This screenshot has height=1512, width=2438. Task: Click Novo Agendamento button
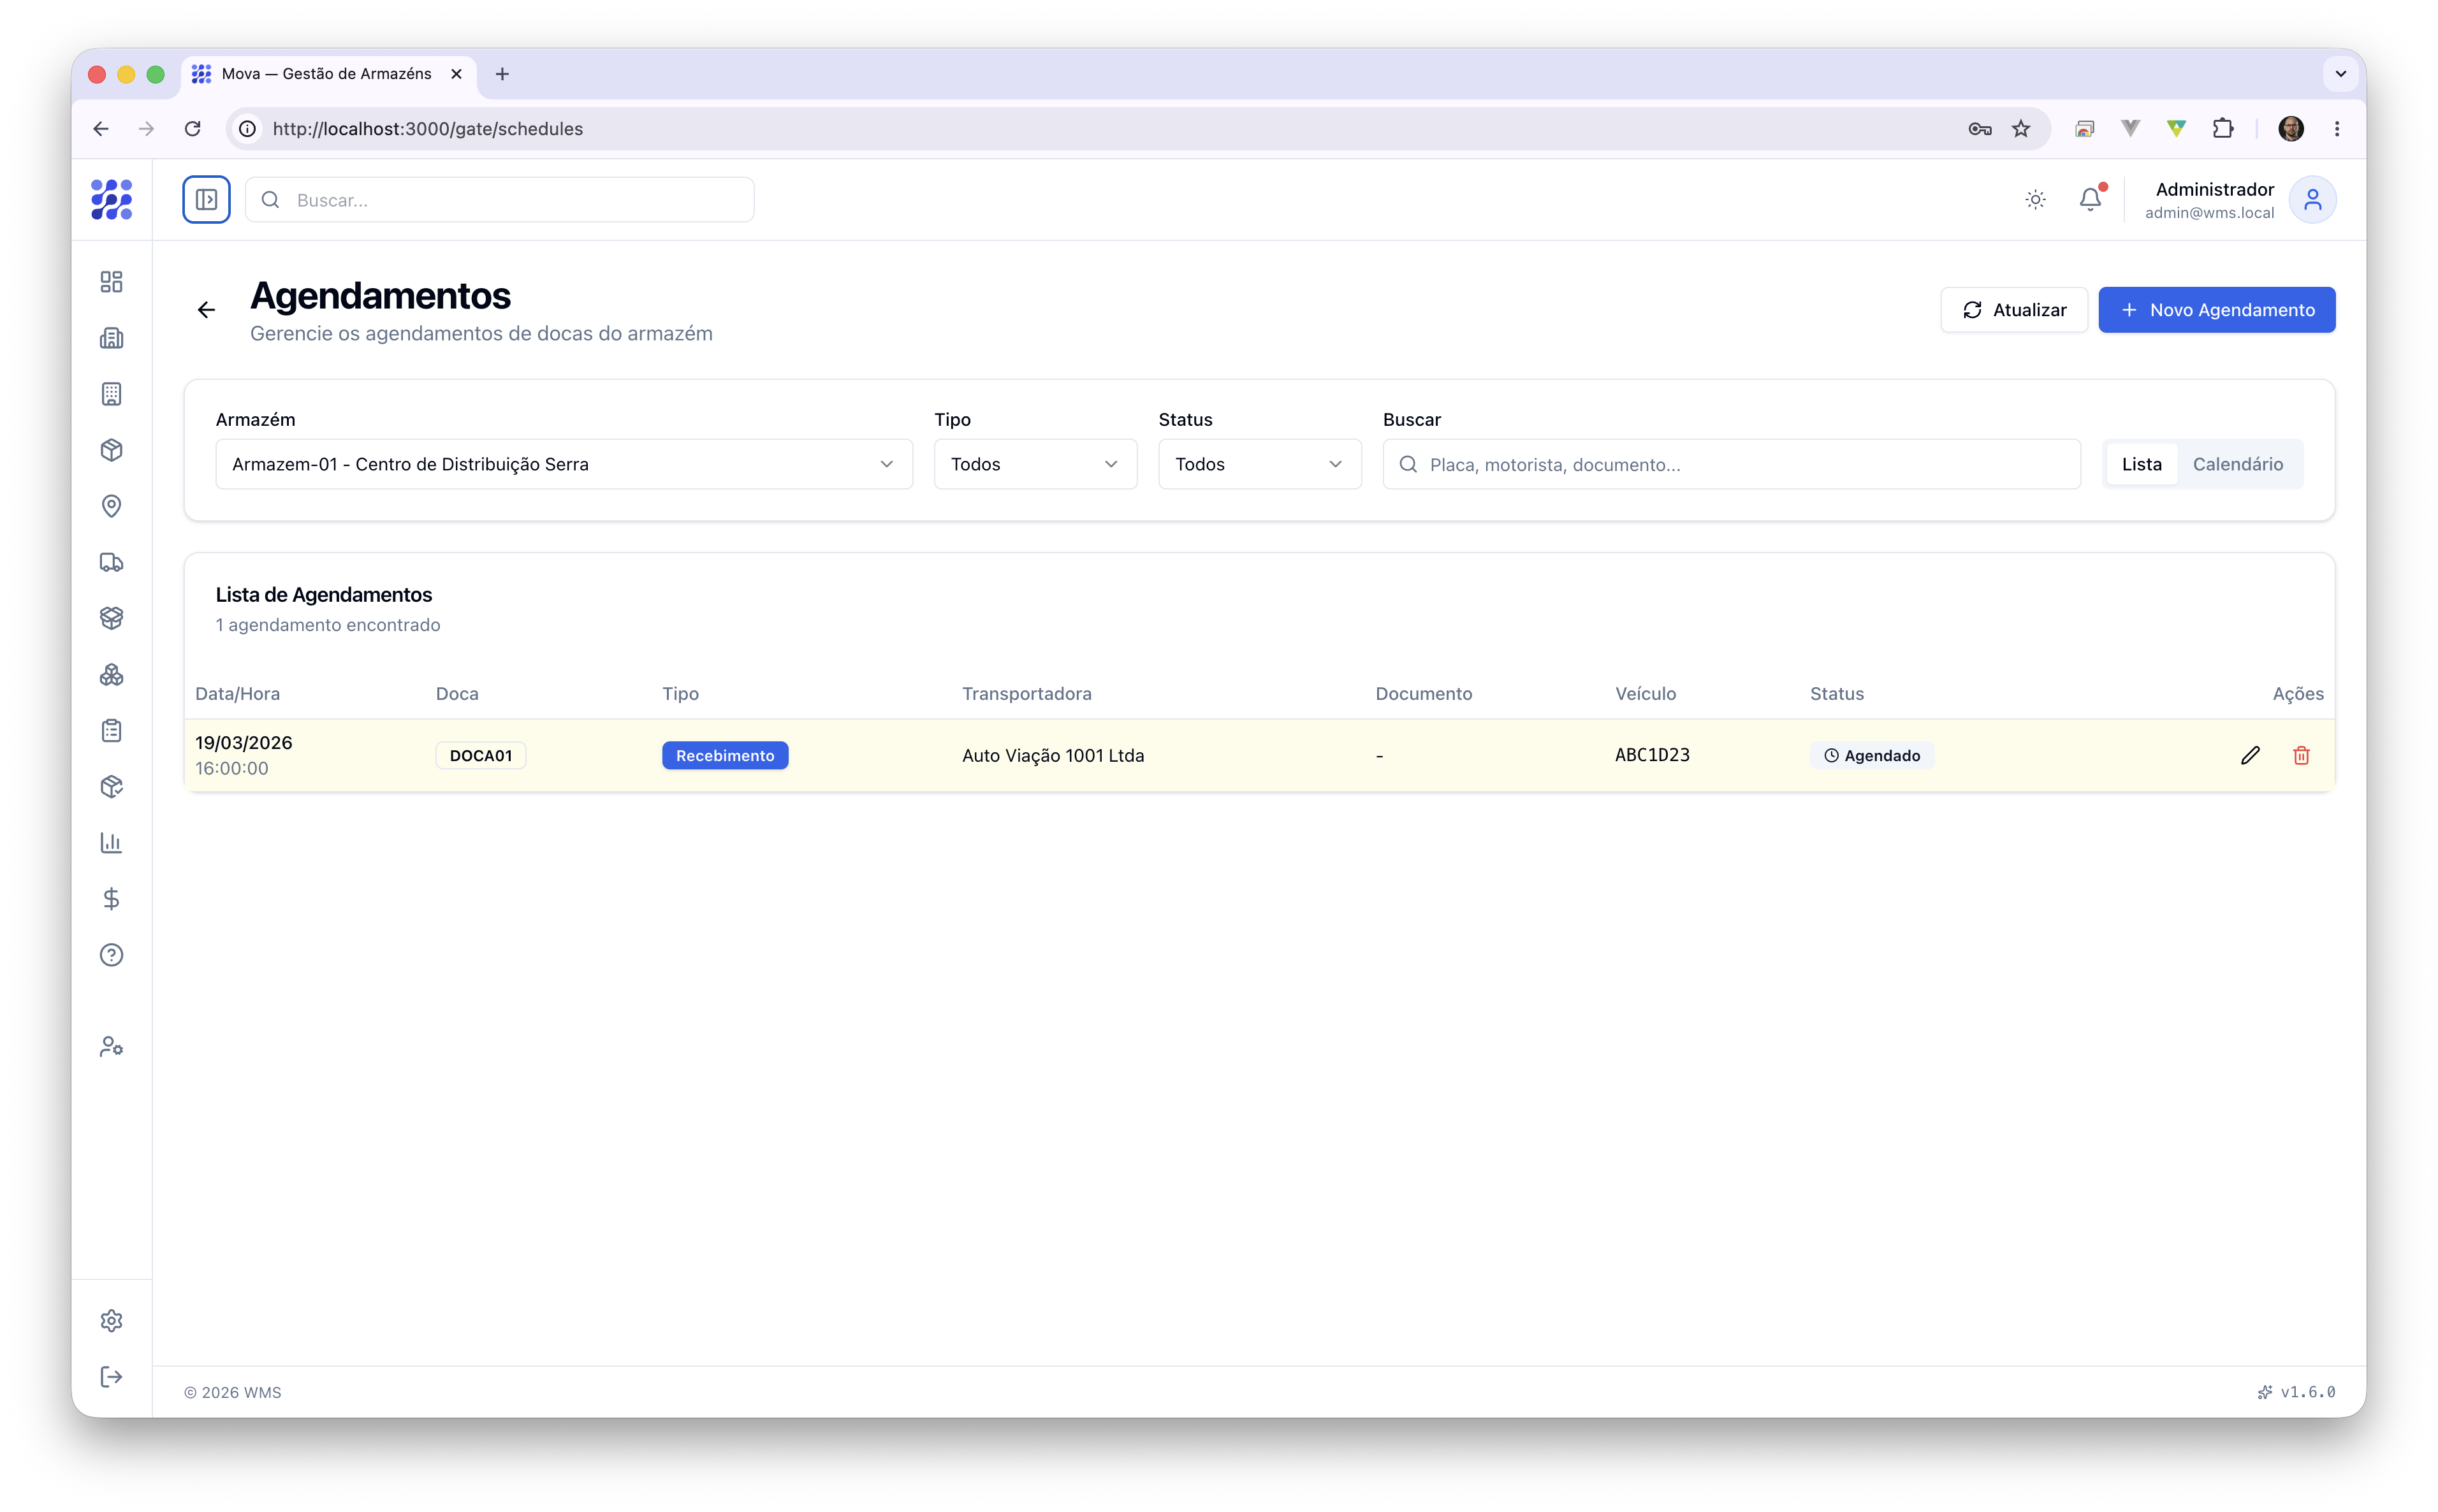point(2216,310)
